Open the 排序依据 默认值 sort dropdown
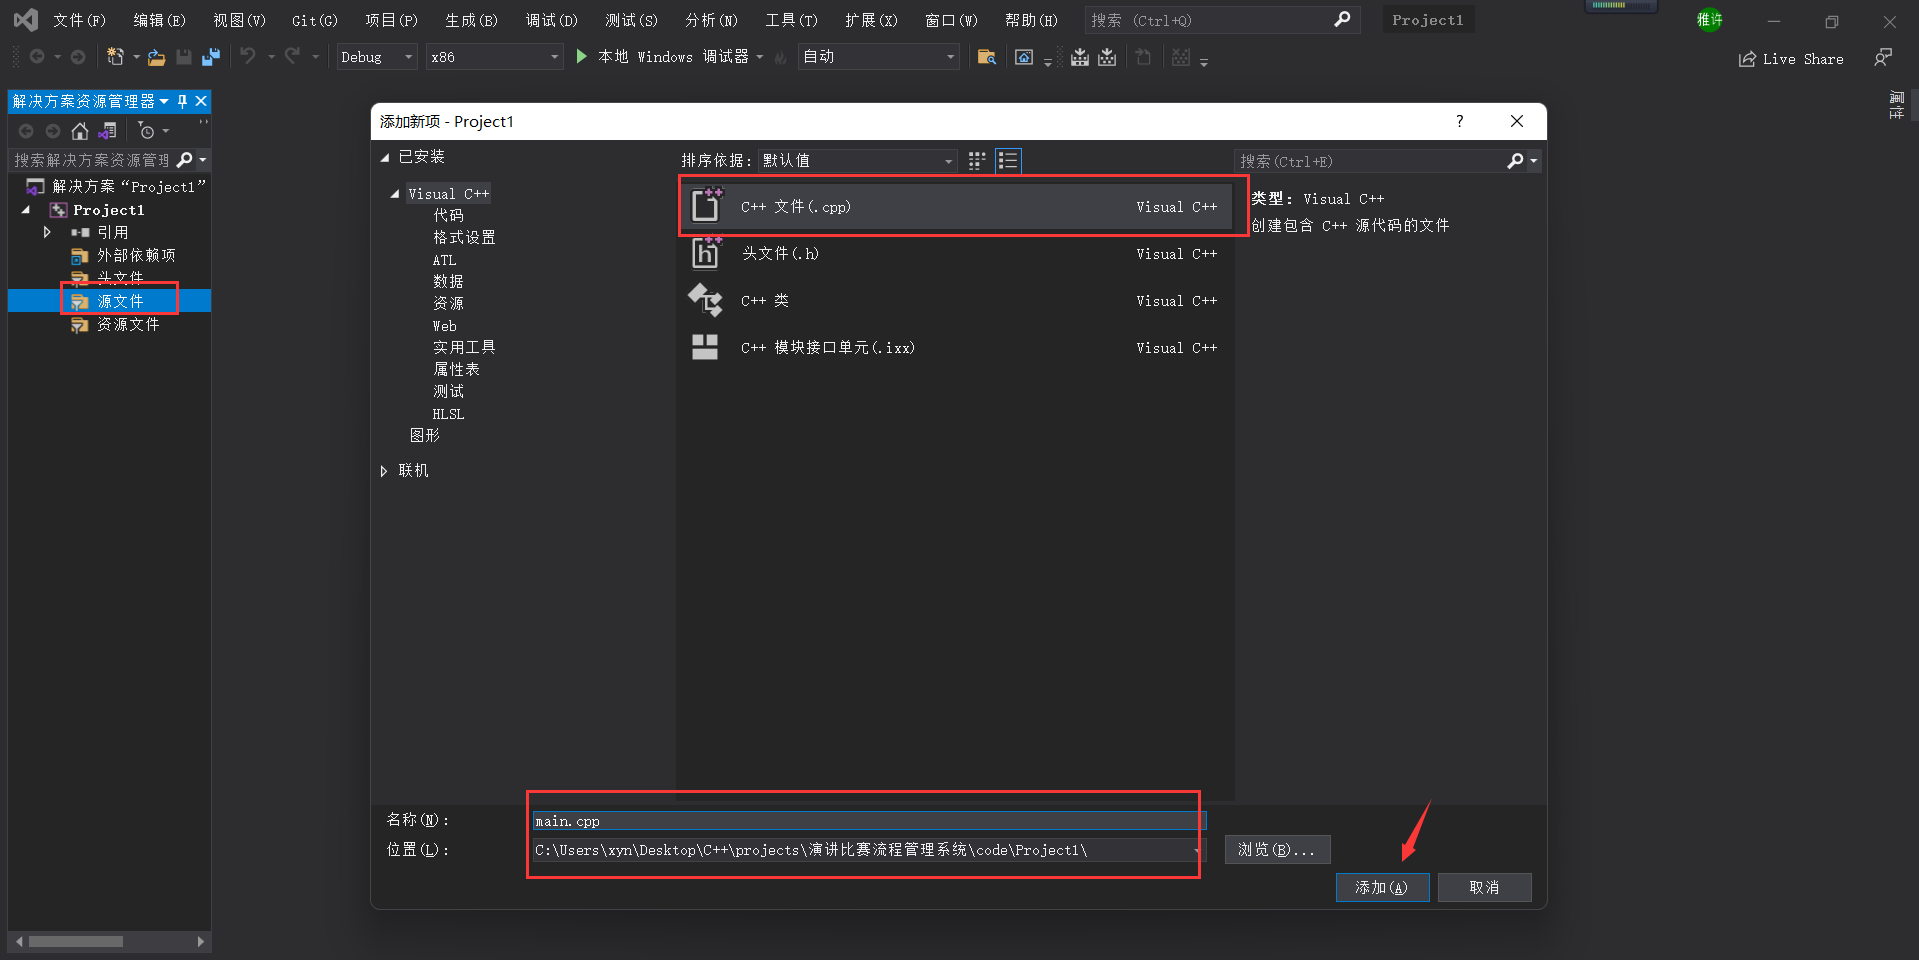This screenshot has width=1919, height=960. tap(857, 160)
